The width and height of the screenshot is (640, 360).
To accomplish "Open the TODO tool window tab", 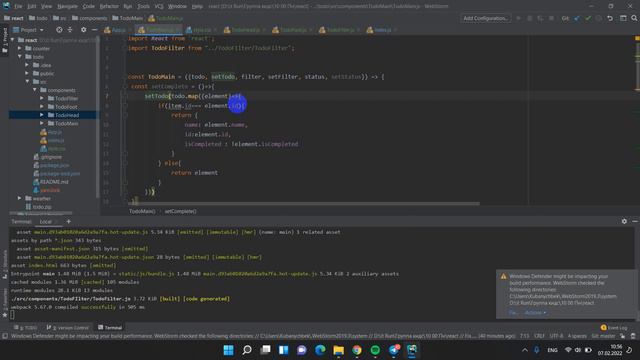I will (25, 328).
